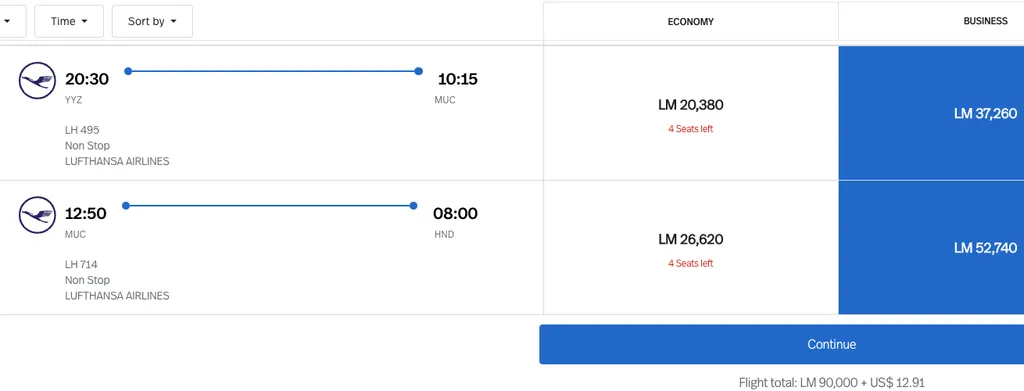Choose the LM 37,260 business fare
Screen dimensions: 1024x391
pos(931,113)
